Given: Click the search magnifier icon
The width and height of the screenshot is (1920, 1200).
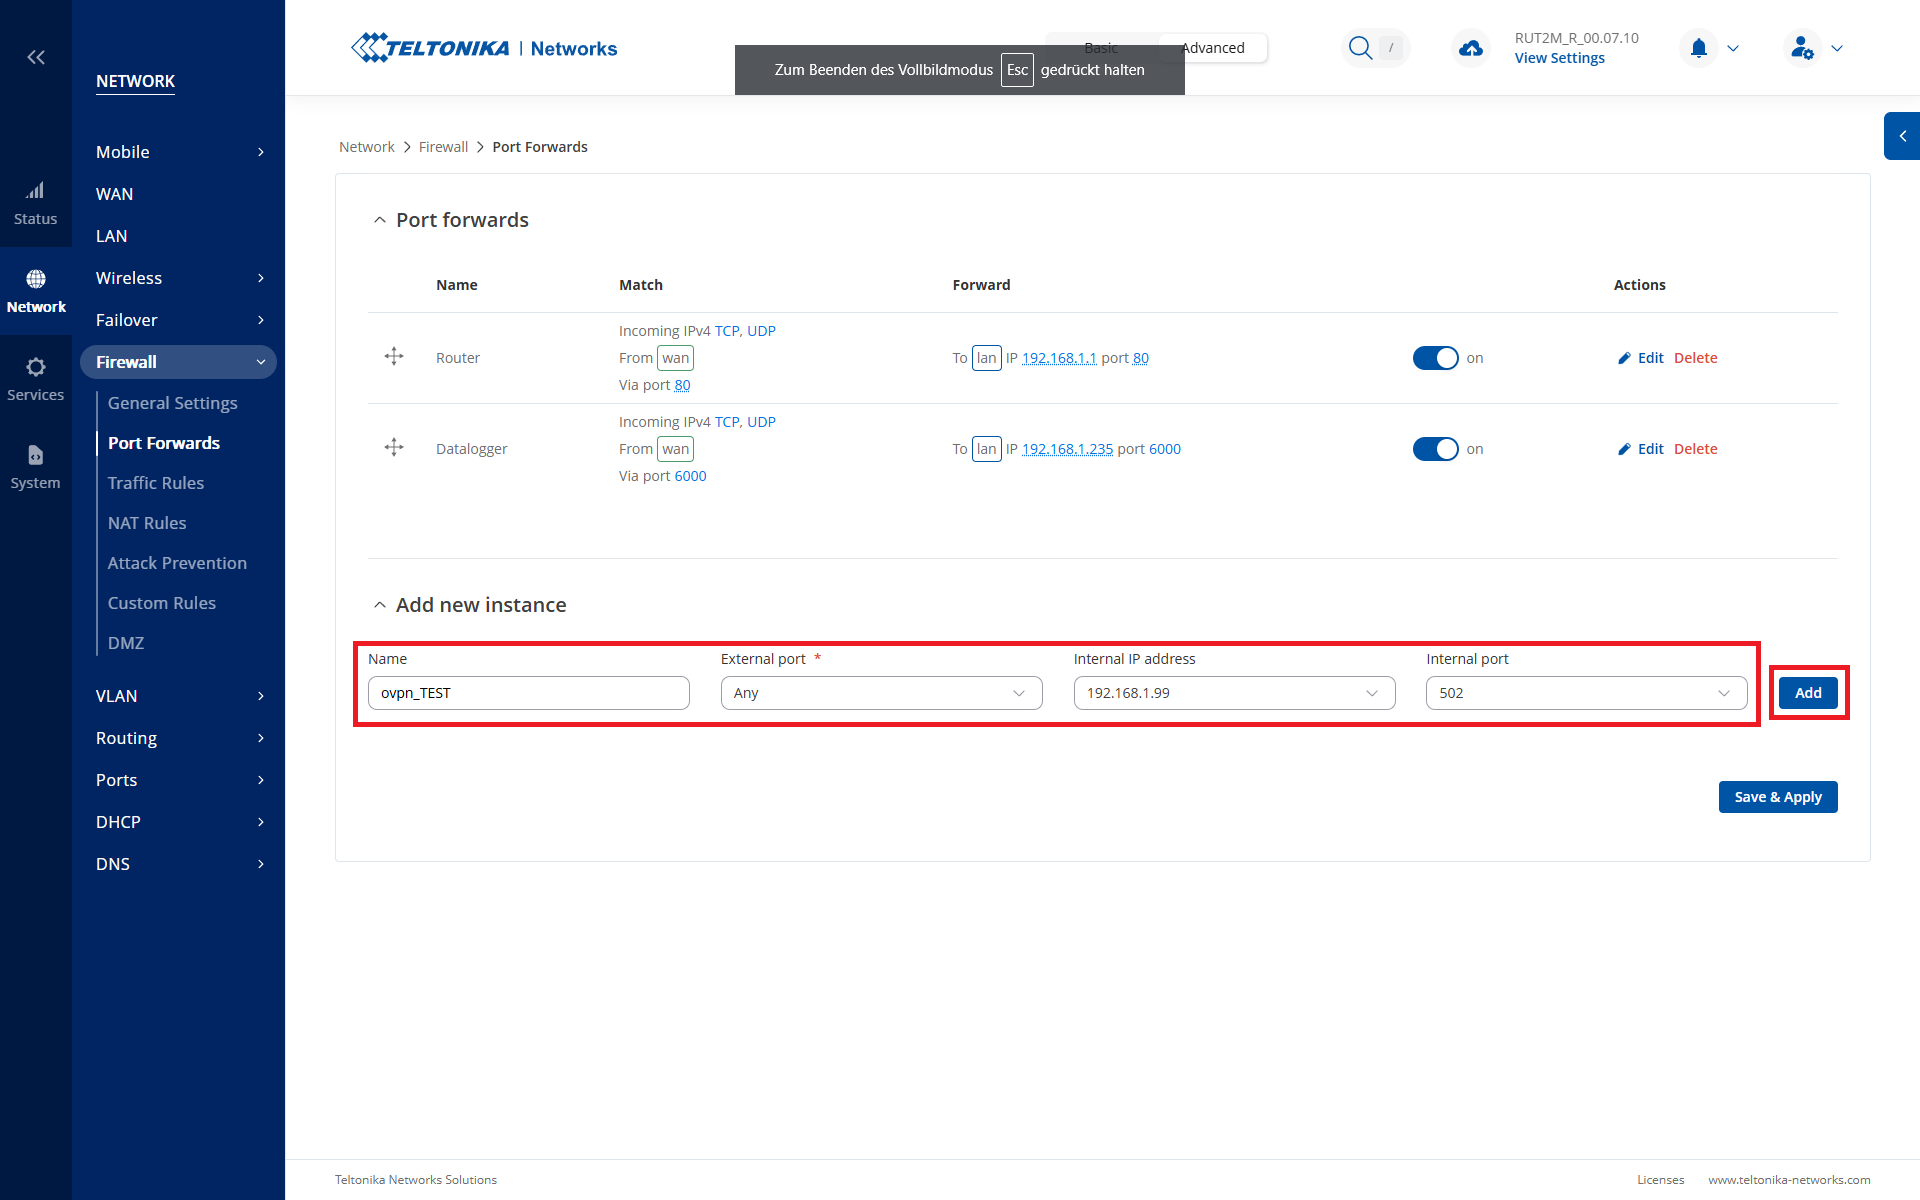Looking at the screenshot, I should [1360, 48].
